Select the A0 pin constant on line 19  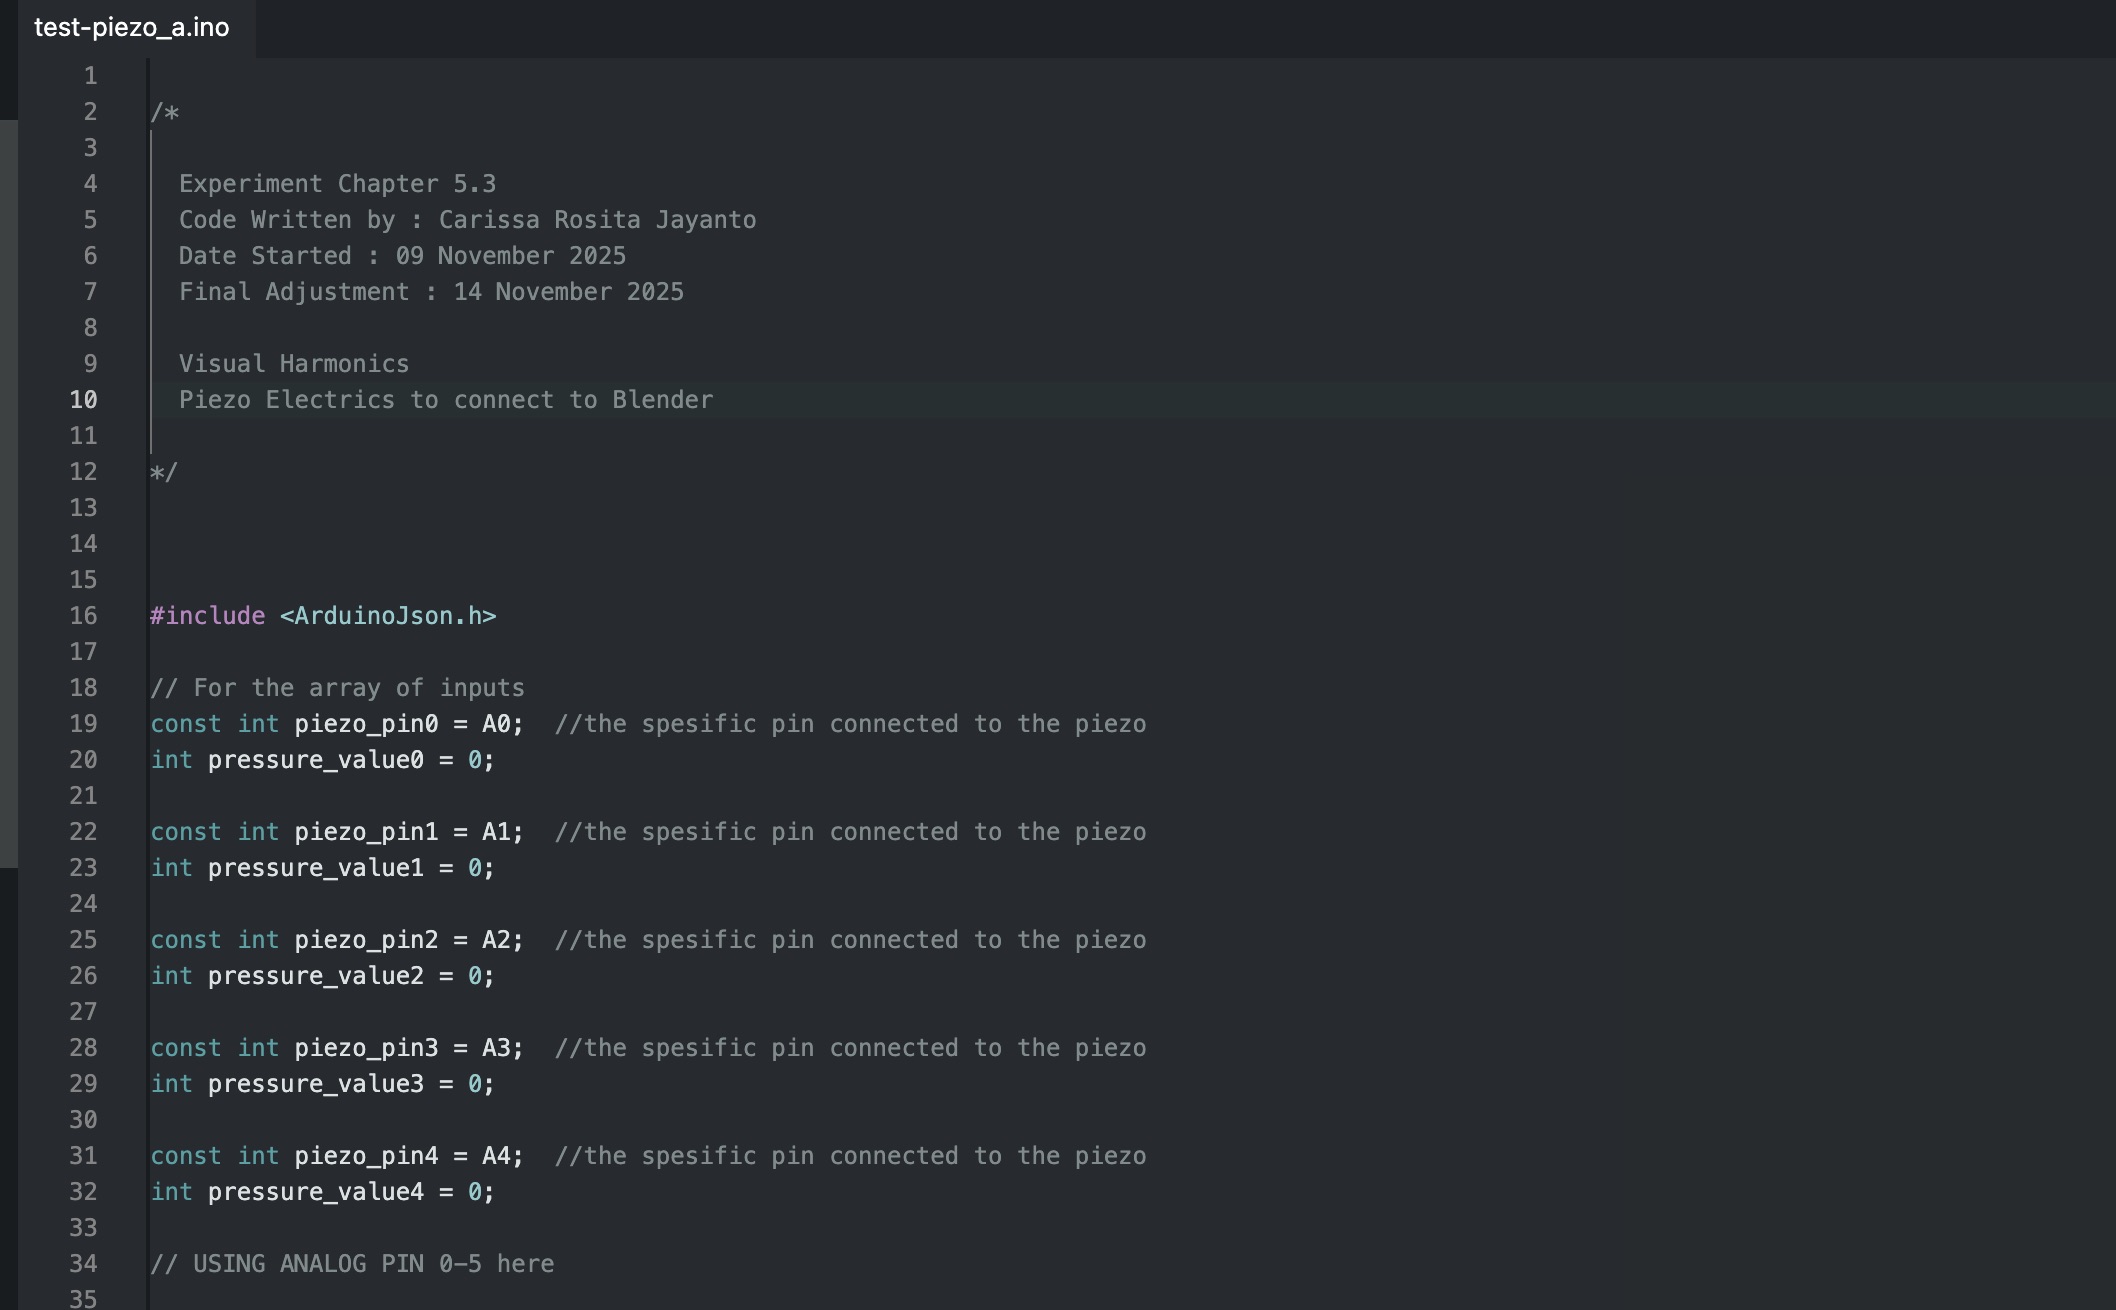coord(497,723)
